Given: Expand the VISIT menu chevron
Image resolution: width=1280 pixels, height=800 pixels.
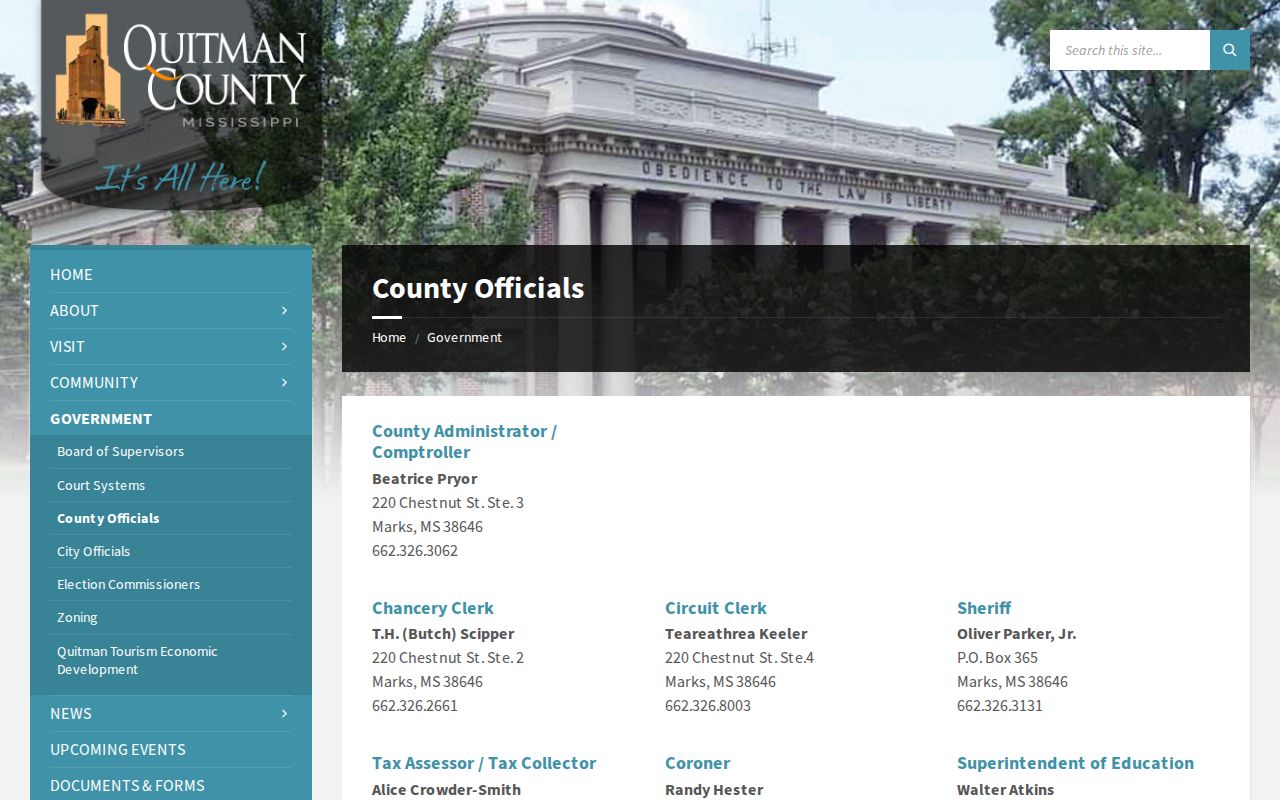Looking at the screenshot, I should pos(284,347).
